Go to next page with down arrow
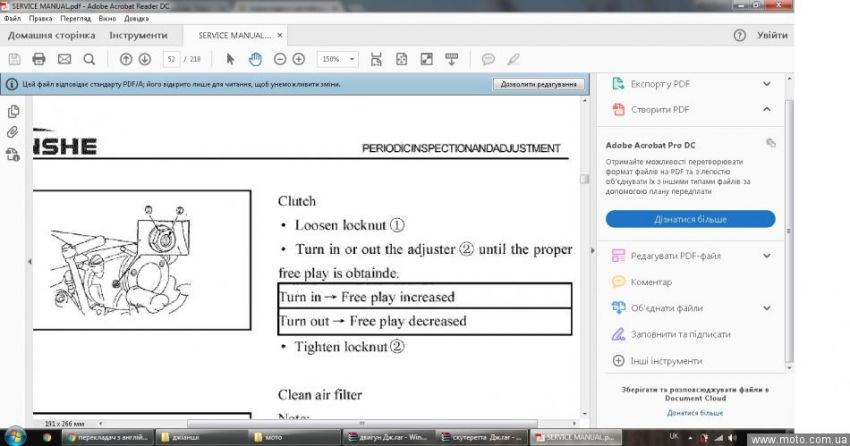The image size is (850, 446). pos(145,59)
